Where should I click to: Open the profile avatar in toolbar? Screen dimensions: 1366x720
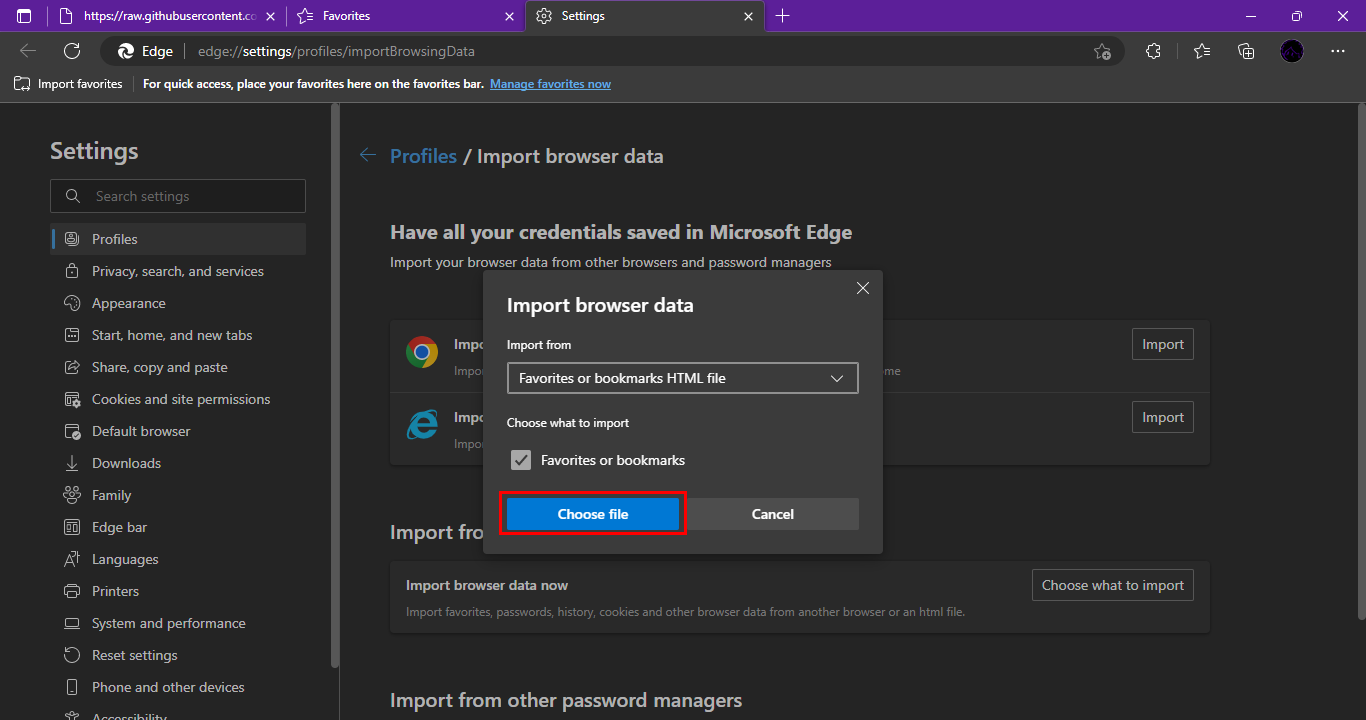pyautogui.click(x=1291, y=51)
